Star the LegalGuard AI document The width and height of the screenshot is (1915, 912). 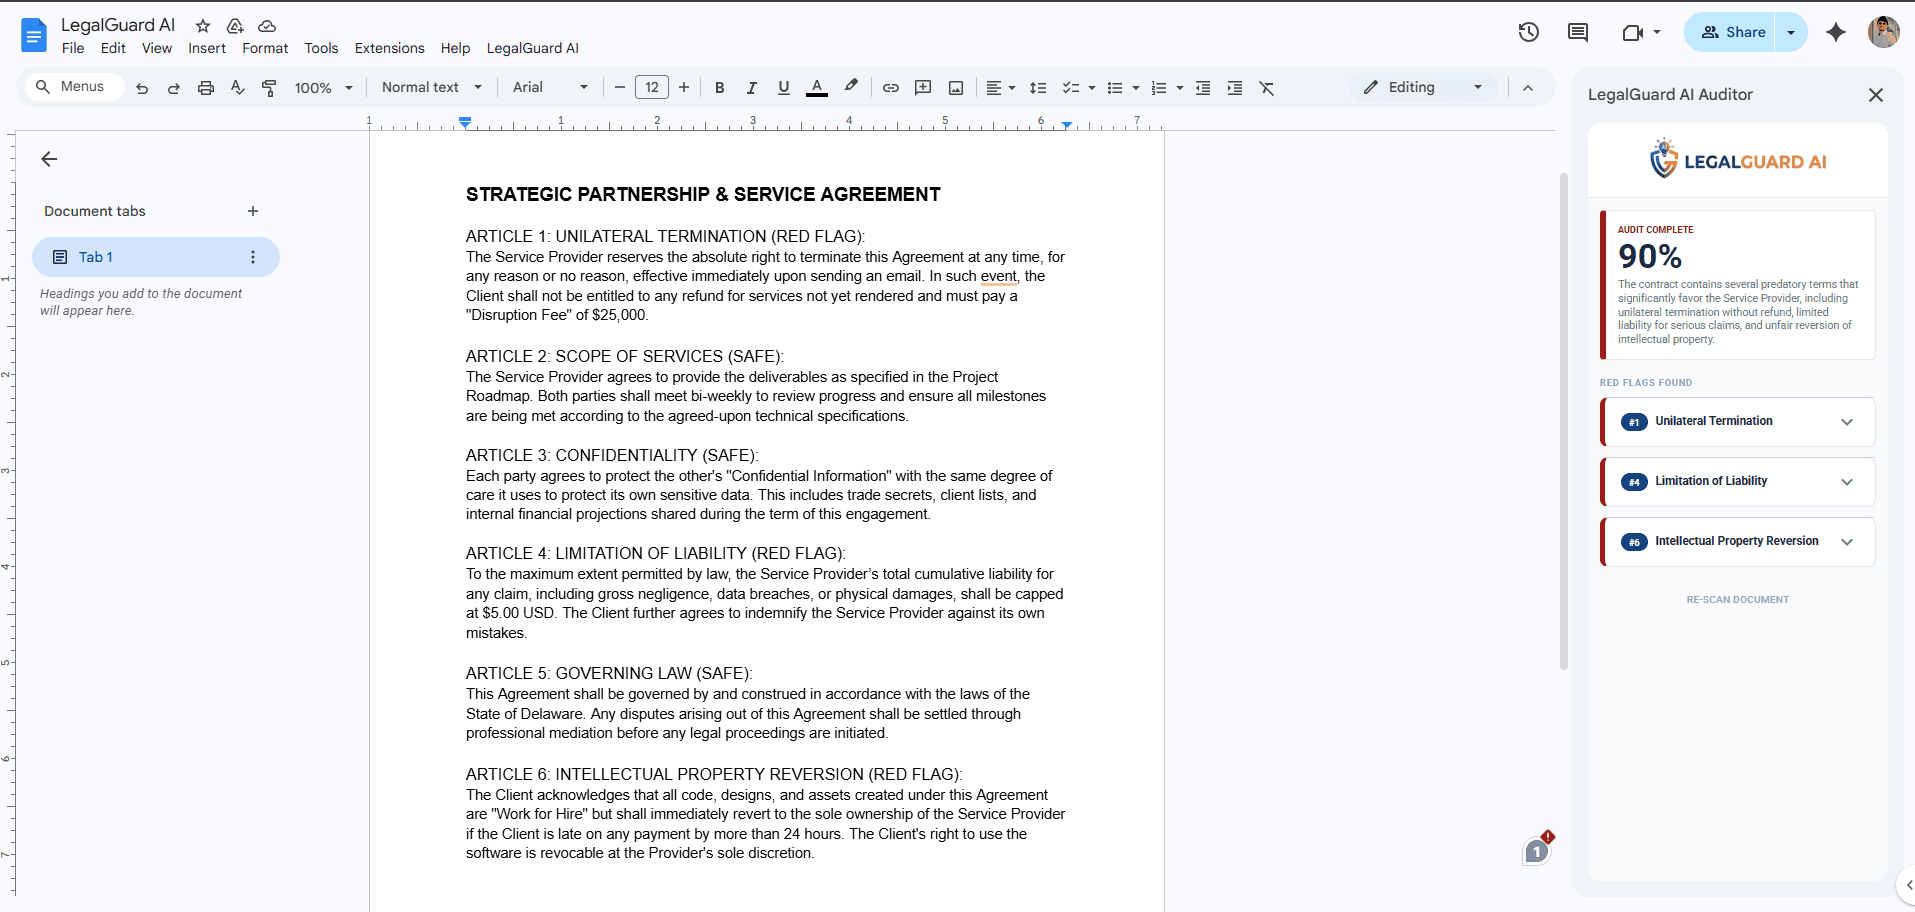[203, 26]
